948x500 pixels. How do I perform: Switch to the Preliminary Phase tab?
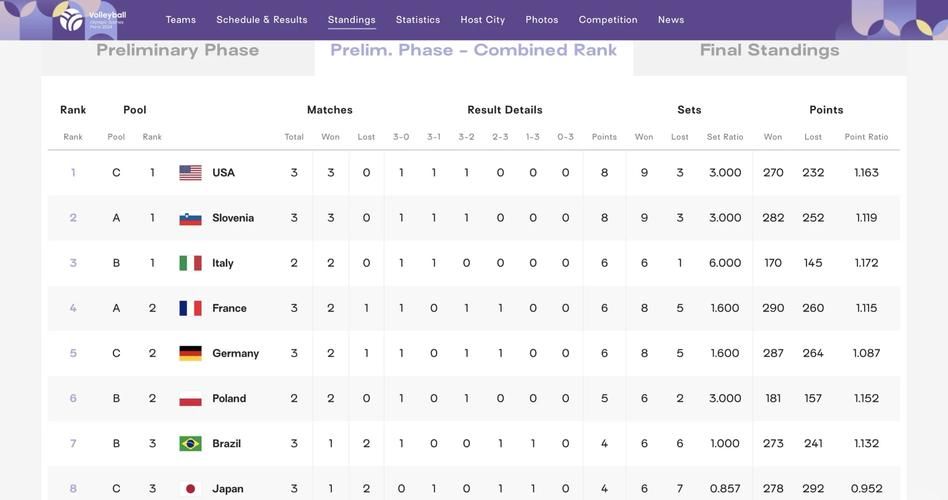(178, 51)
